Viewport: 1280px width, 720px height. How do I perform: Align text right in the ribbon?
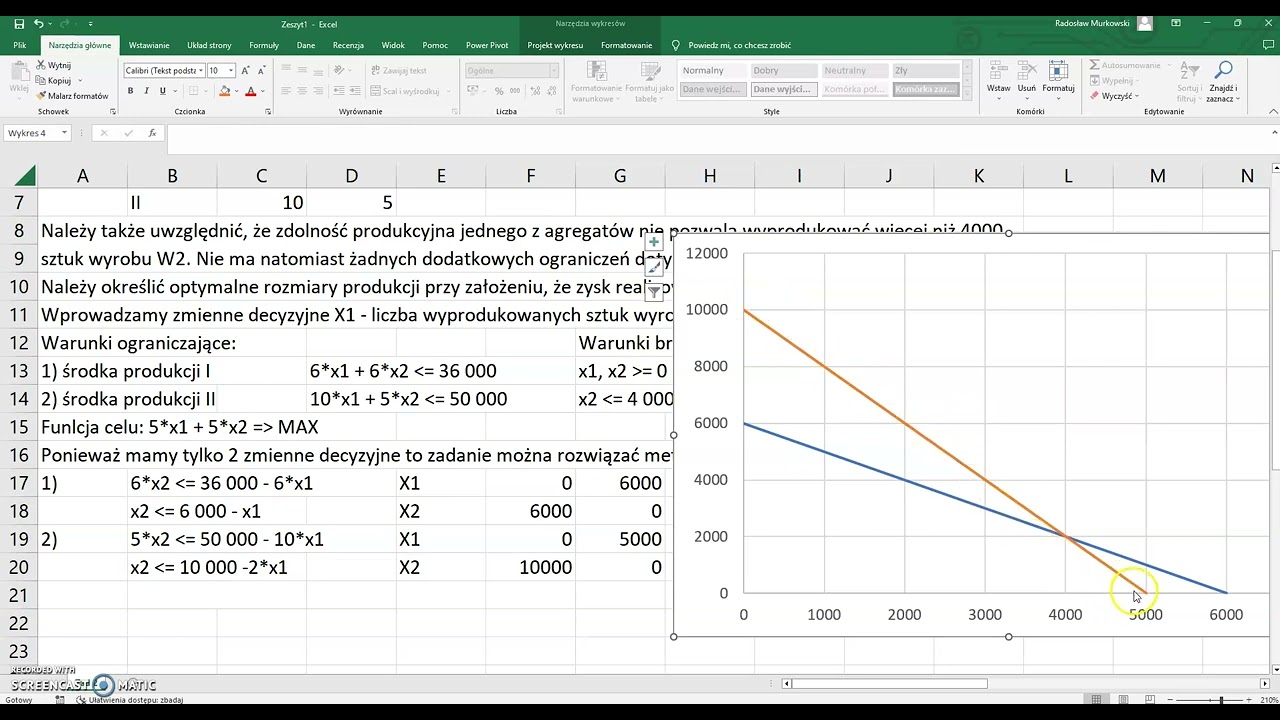click(x=320, y=91)
